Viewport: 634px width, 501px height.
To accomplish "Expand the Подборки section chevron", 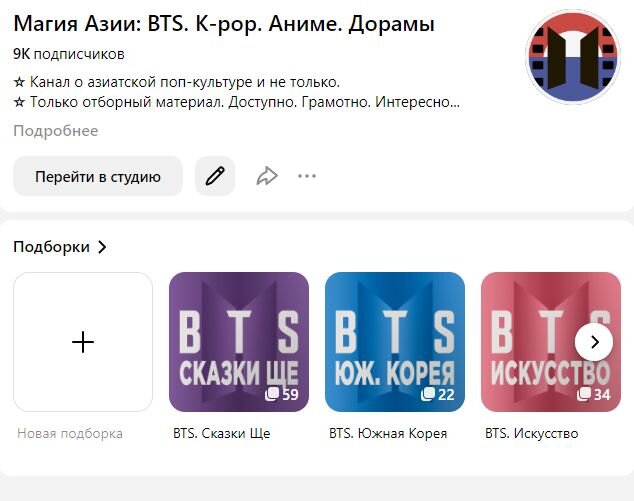I will pyautogui.click(x=102, y=247).
